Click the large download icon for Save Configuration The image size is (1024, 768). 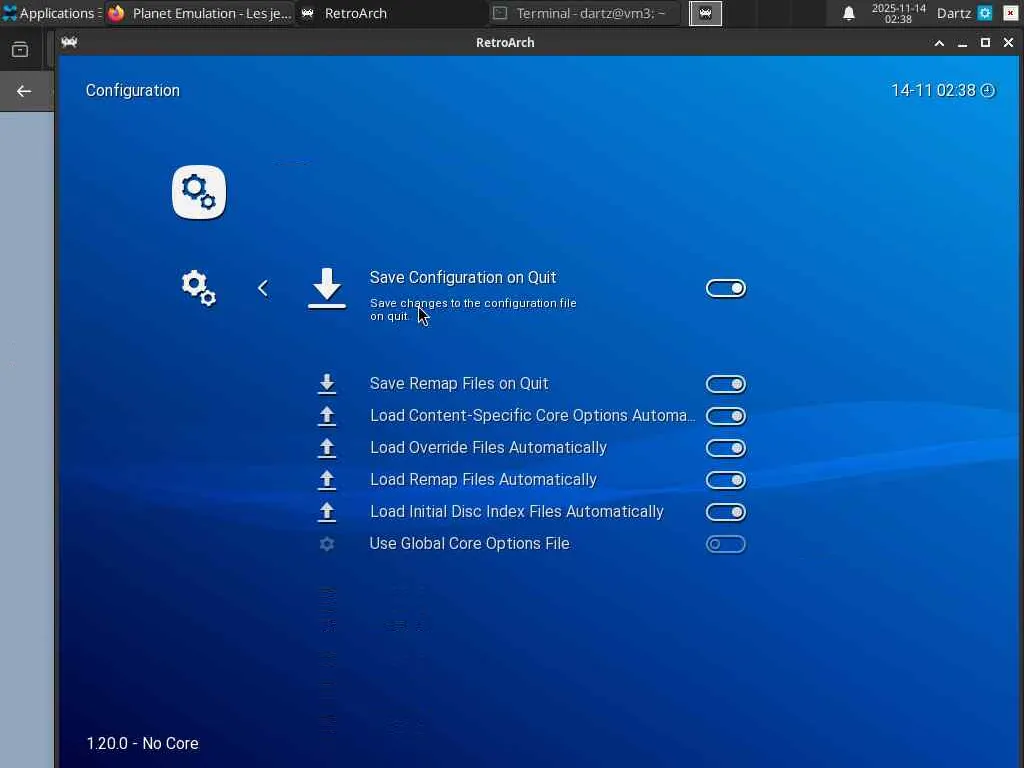(x=327, y=288)
